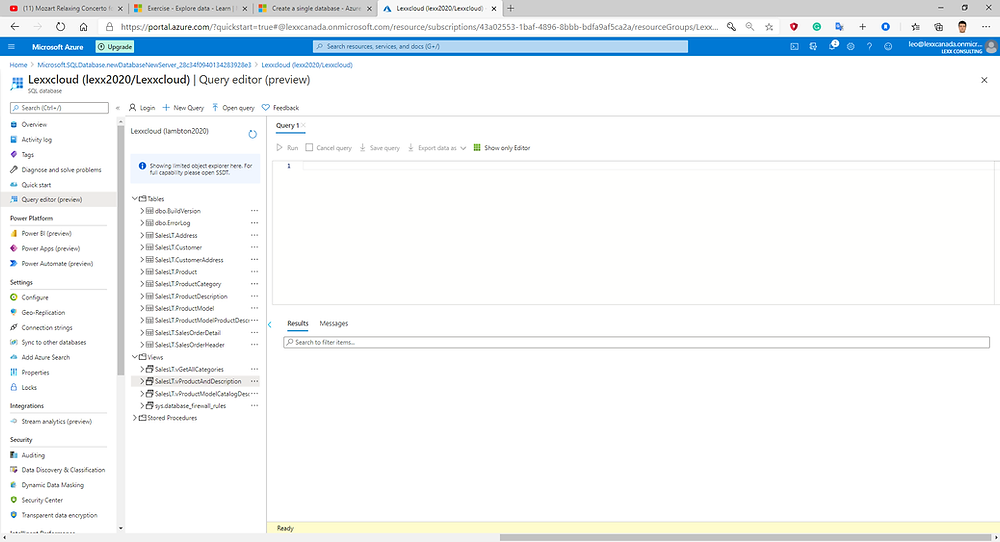1000x542 pixels.
Task: Switch to the Results tab
Action: point(297,323)
